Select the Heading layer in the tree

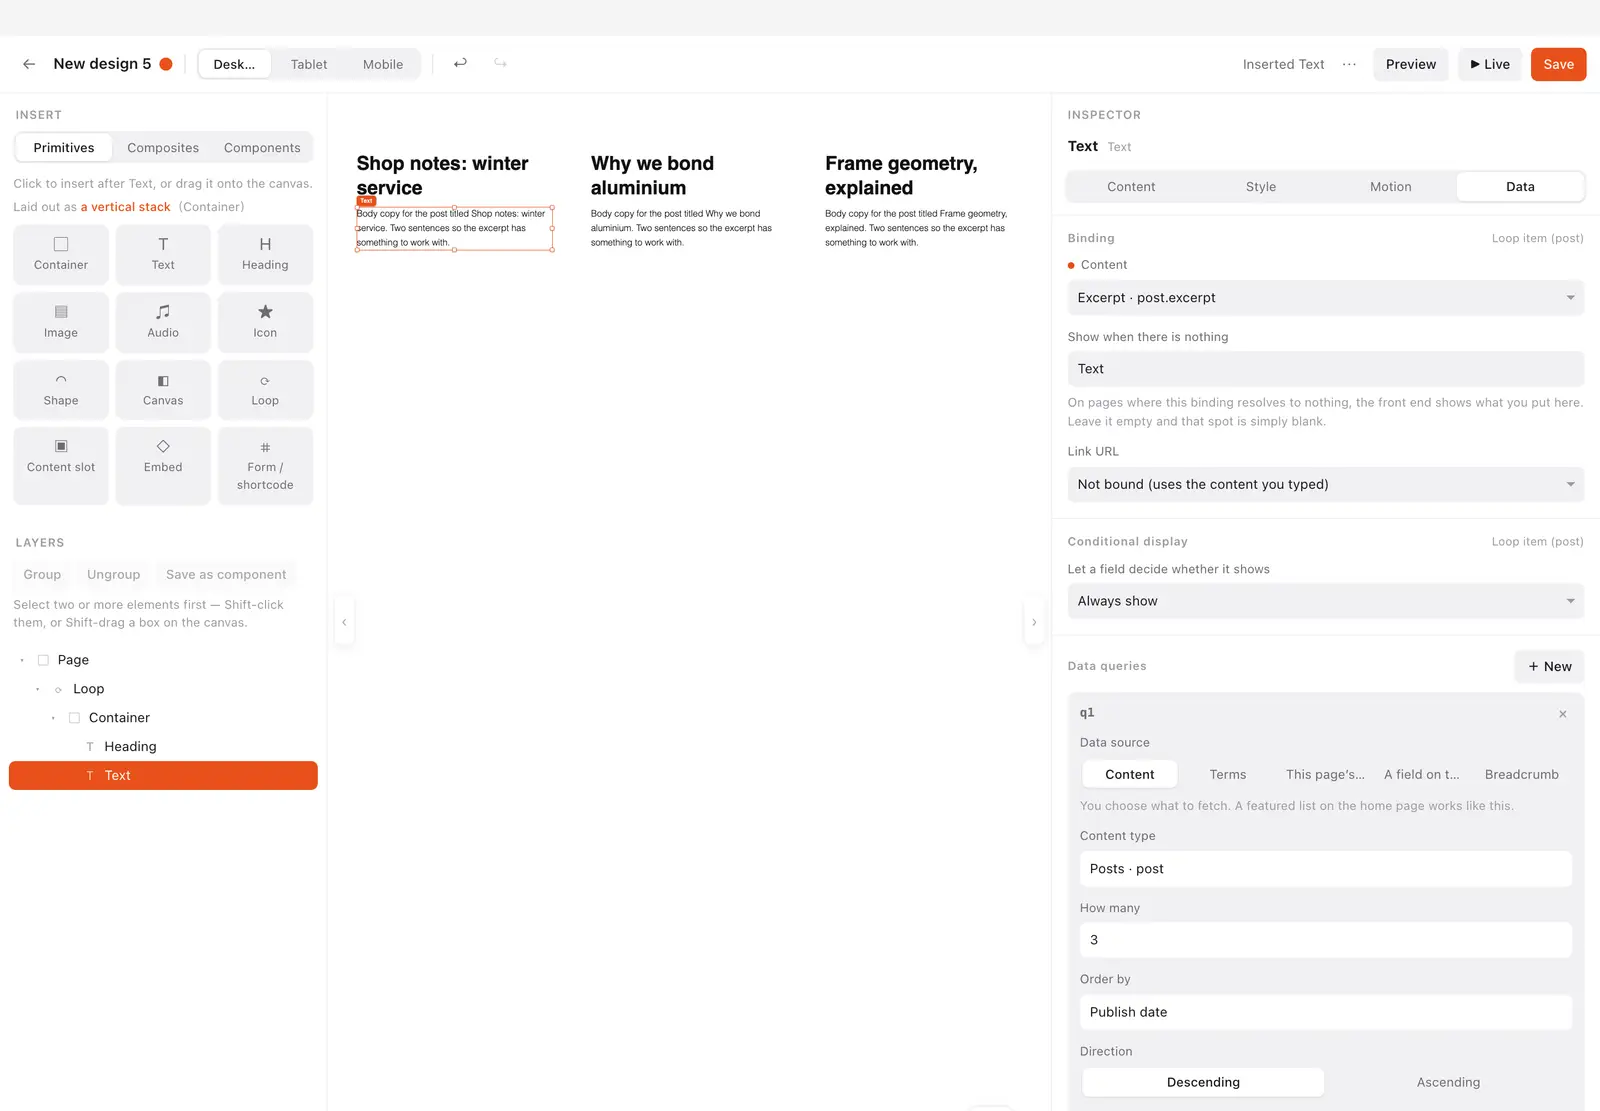pyautogui.click(x=163, y=747)
